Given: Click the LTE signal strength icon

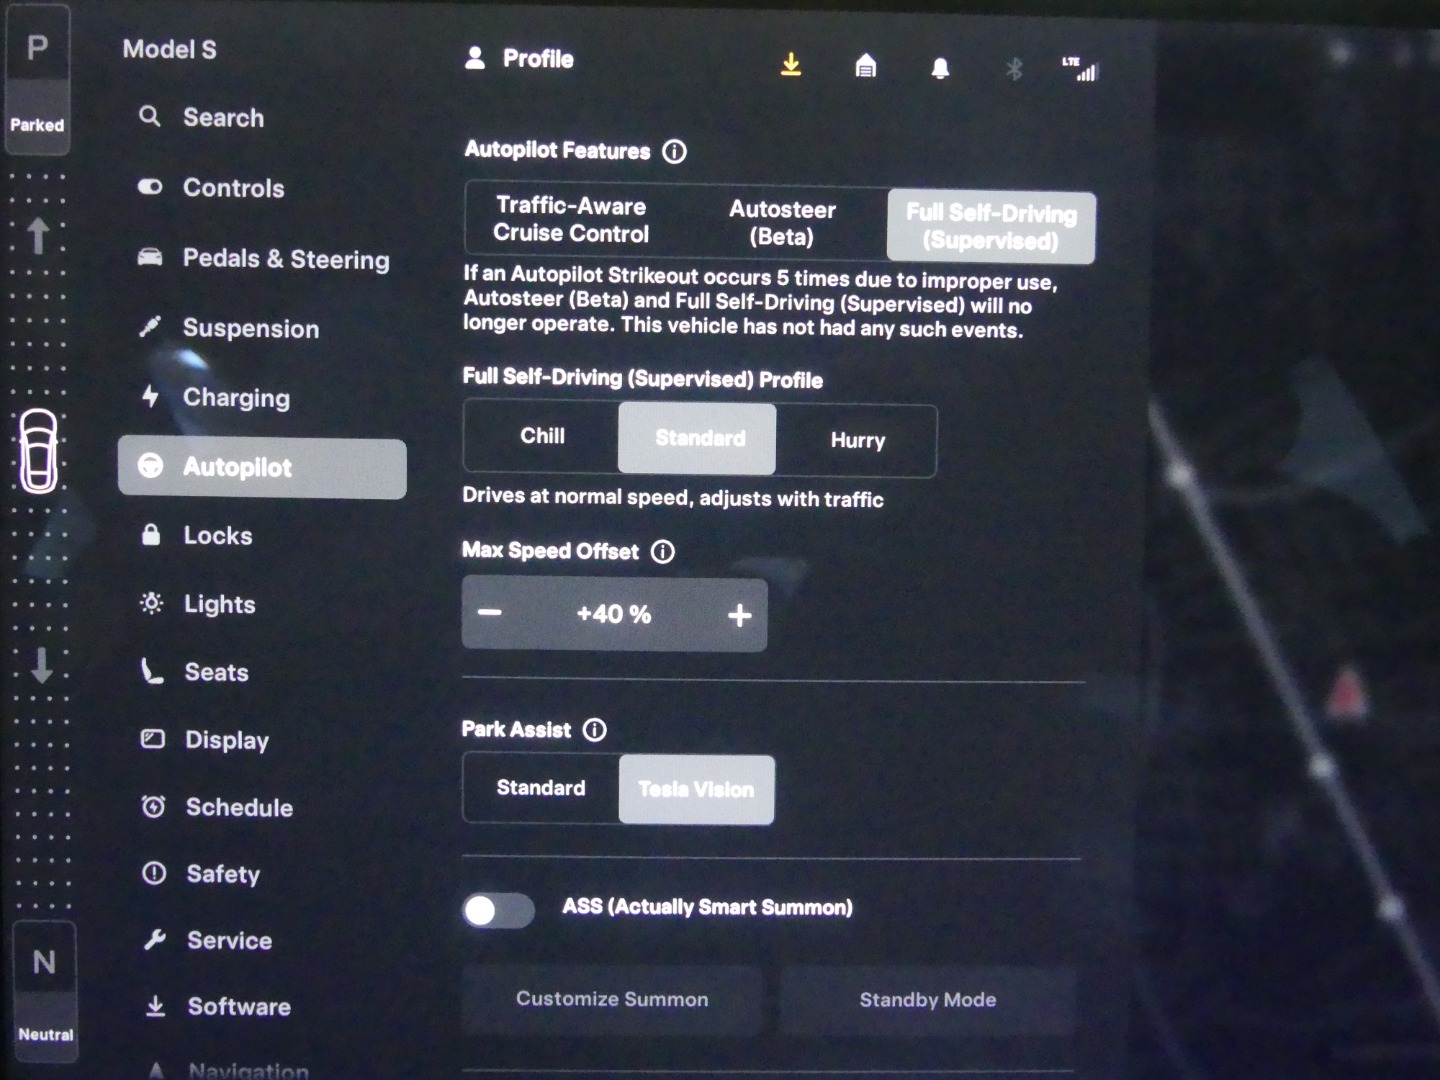Looking at the screenshot, I should pyautogui.click(x=1080, y=69).
